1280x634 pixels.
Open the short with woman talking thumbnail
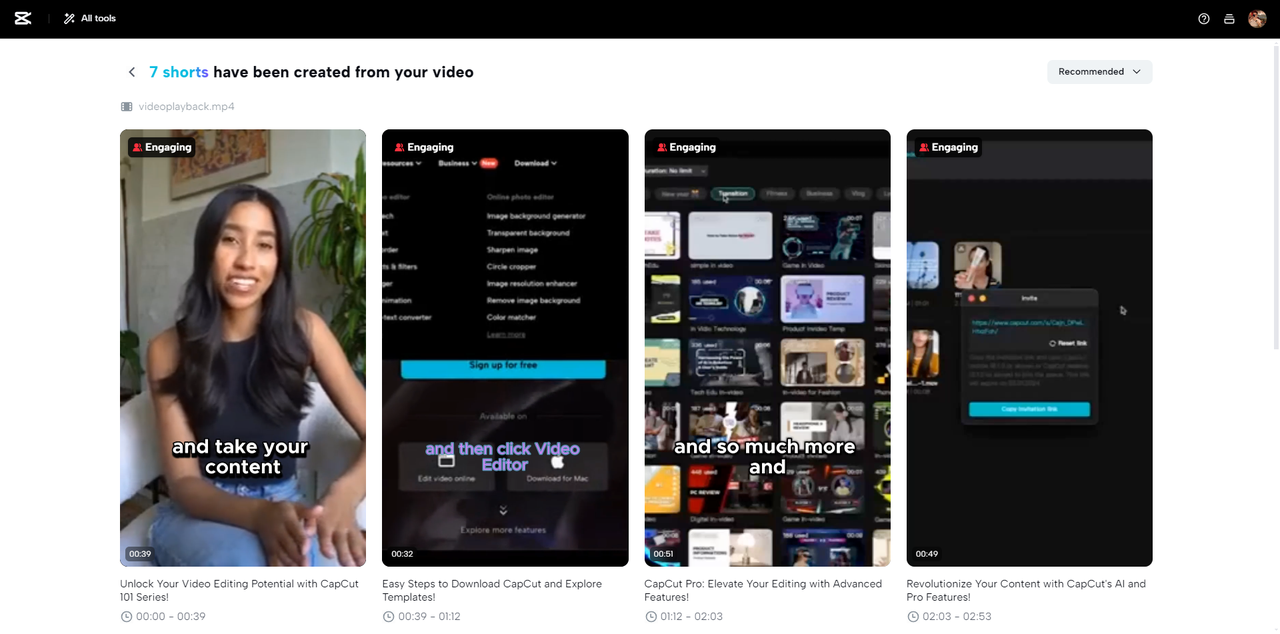click(x=243, y=348)
